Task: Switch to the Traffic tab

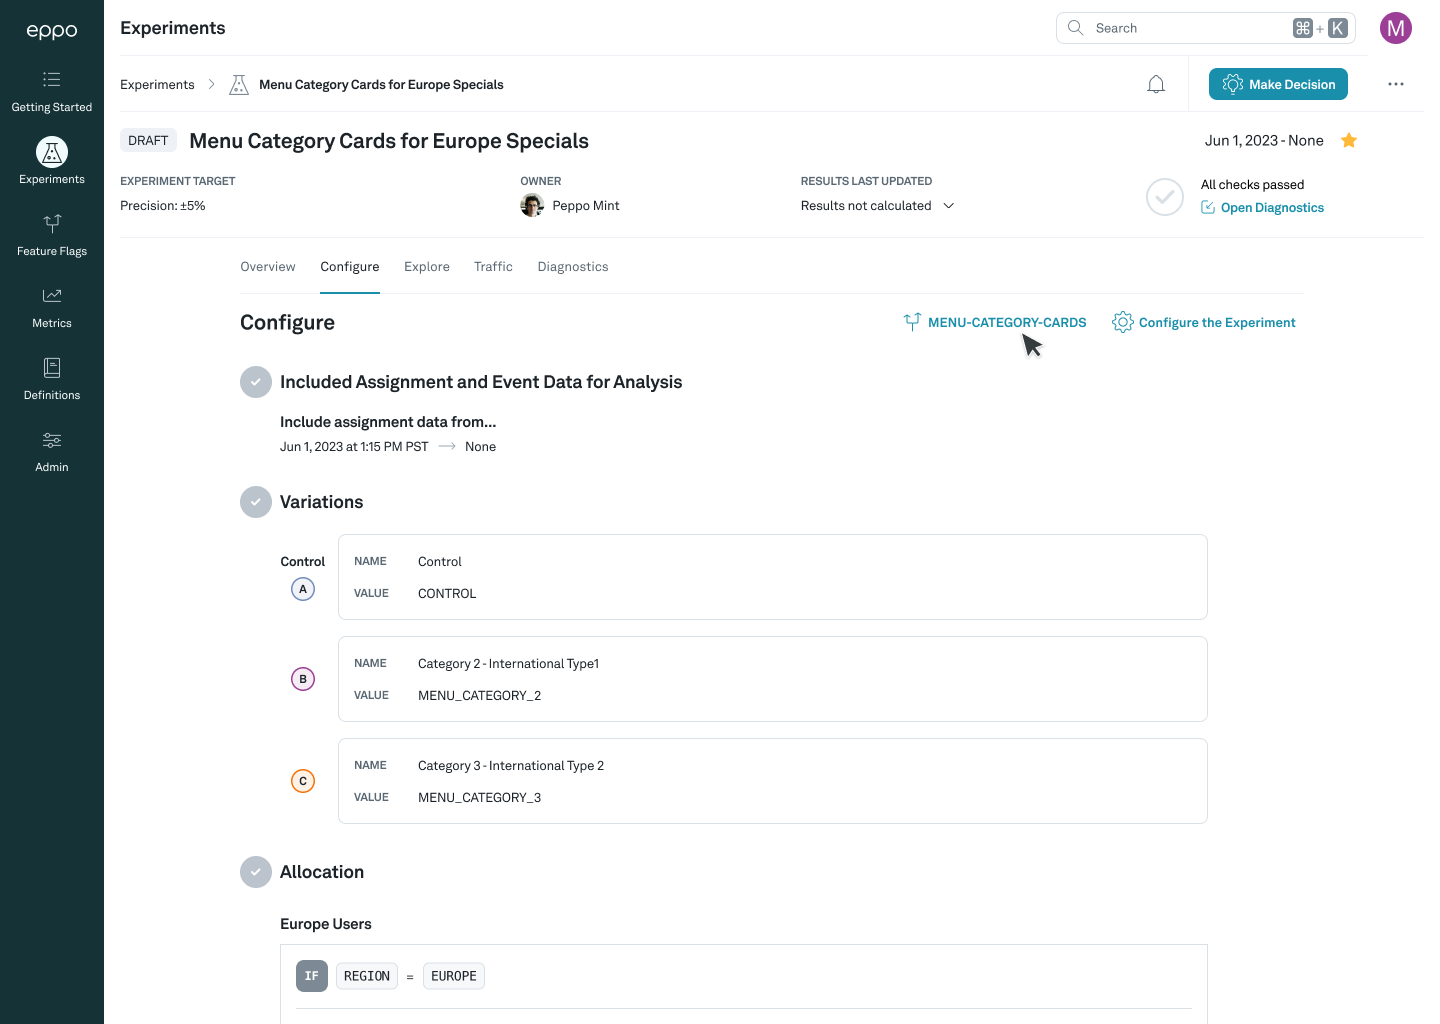Action: (x=493, y=267)
